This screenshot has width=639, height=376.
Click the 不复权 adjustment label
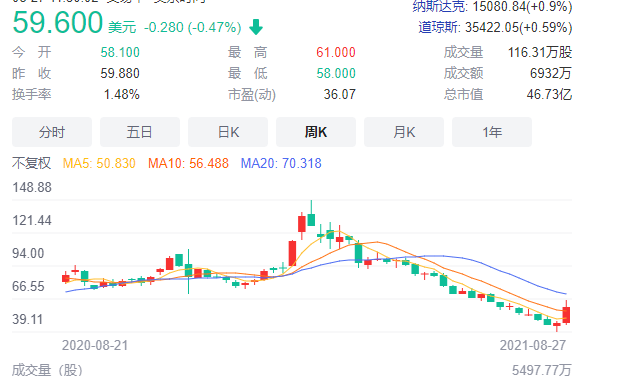(31, 163)
